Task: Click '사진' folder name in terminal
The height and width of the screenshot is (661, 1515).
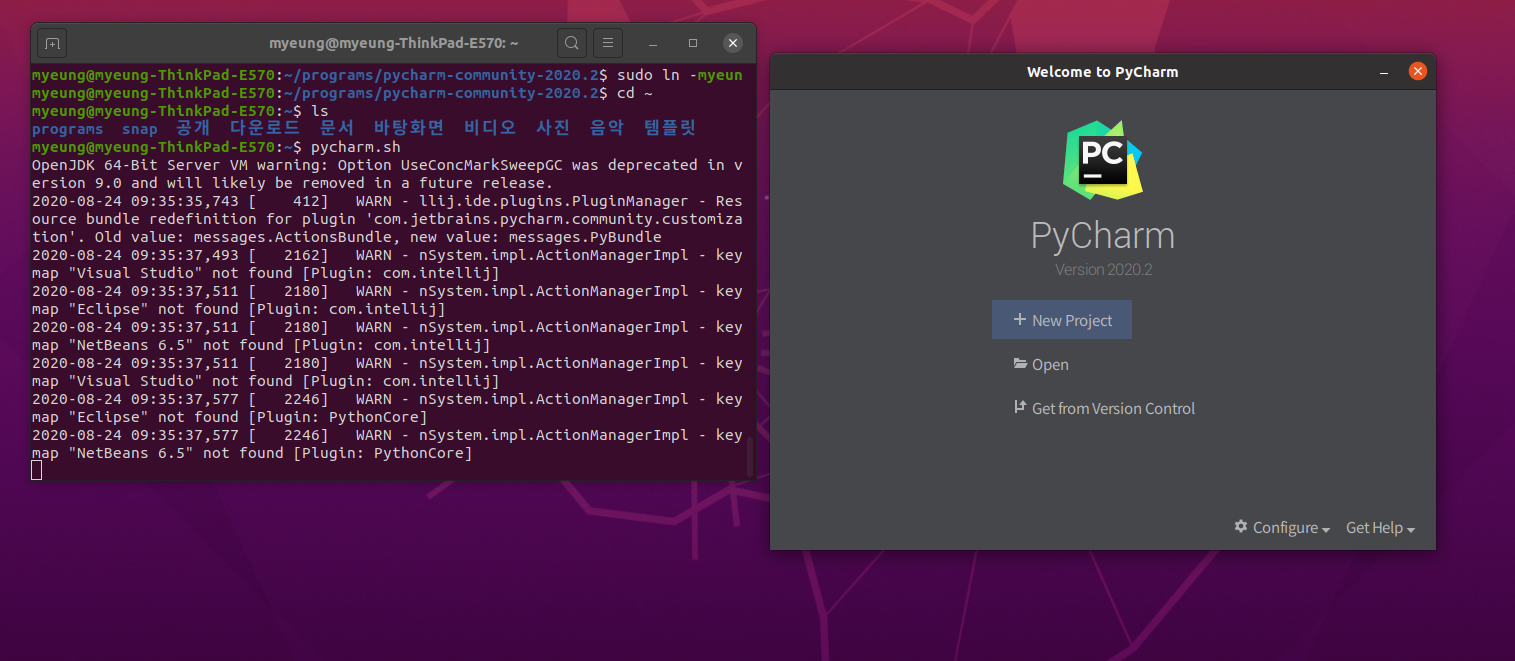Action: [553, 128]
